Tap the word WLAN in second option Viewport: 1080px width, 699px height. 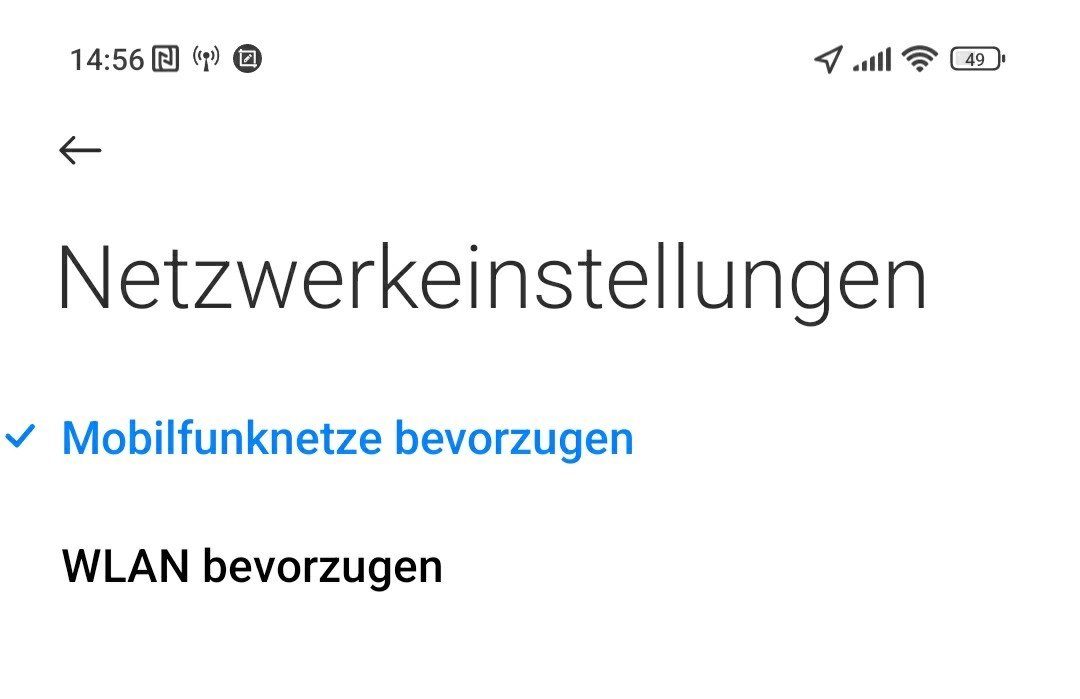125,566
